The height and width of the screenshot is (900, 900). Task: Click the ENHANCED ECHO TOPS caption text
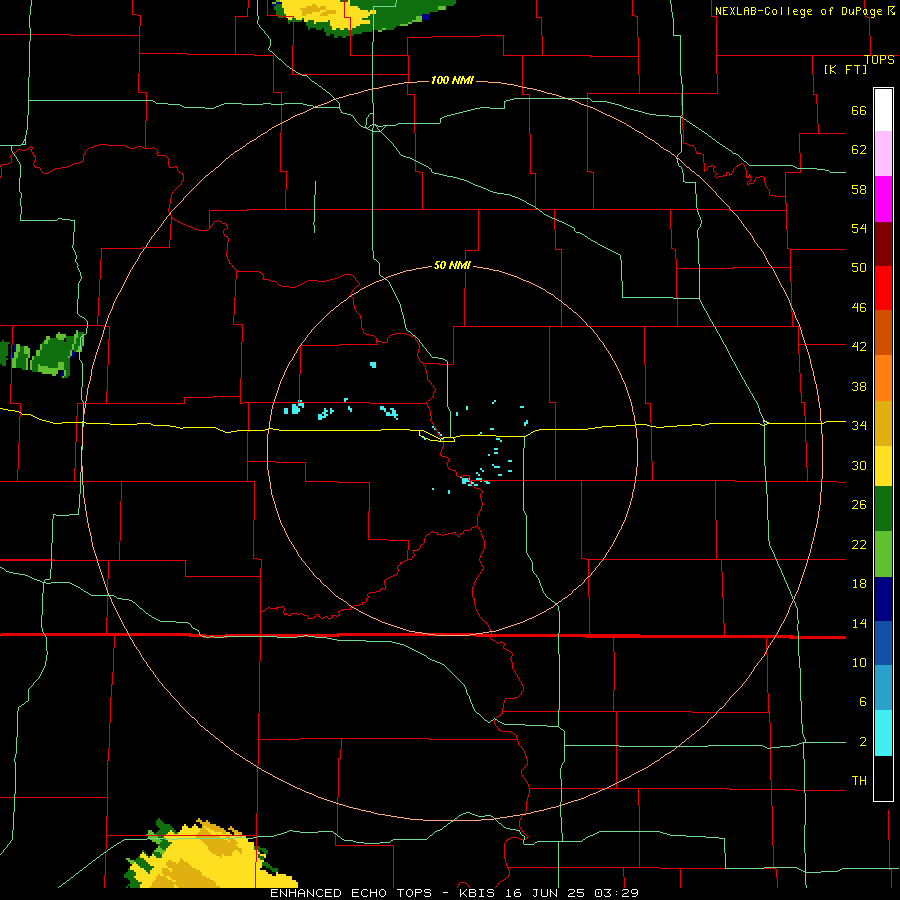351,893
